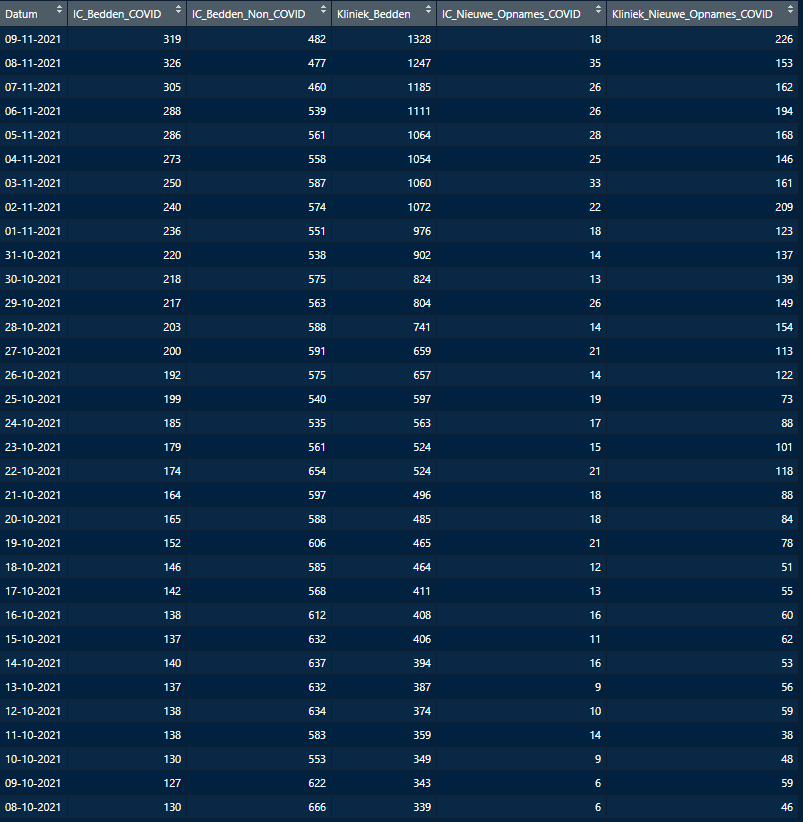
Task: Select date cell 04-11-2021
Action: tap(33, 159)
